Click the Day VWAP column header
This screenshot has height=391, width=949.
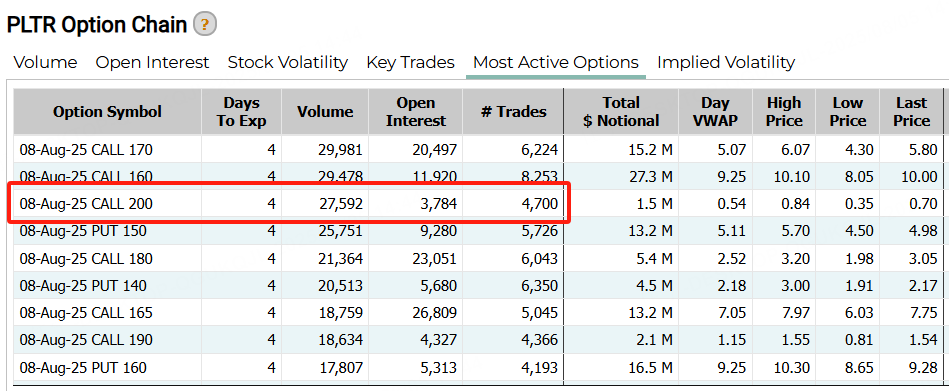pyautogui.click(x=715, y=111)
